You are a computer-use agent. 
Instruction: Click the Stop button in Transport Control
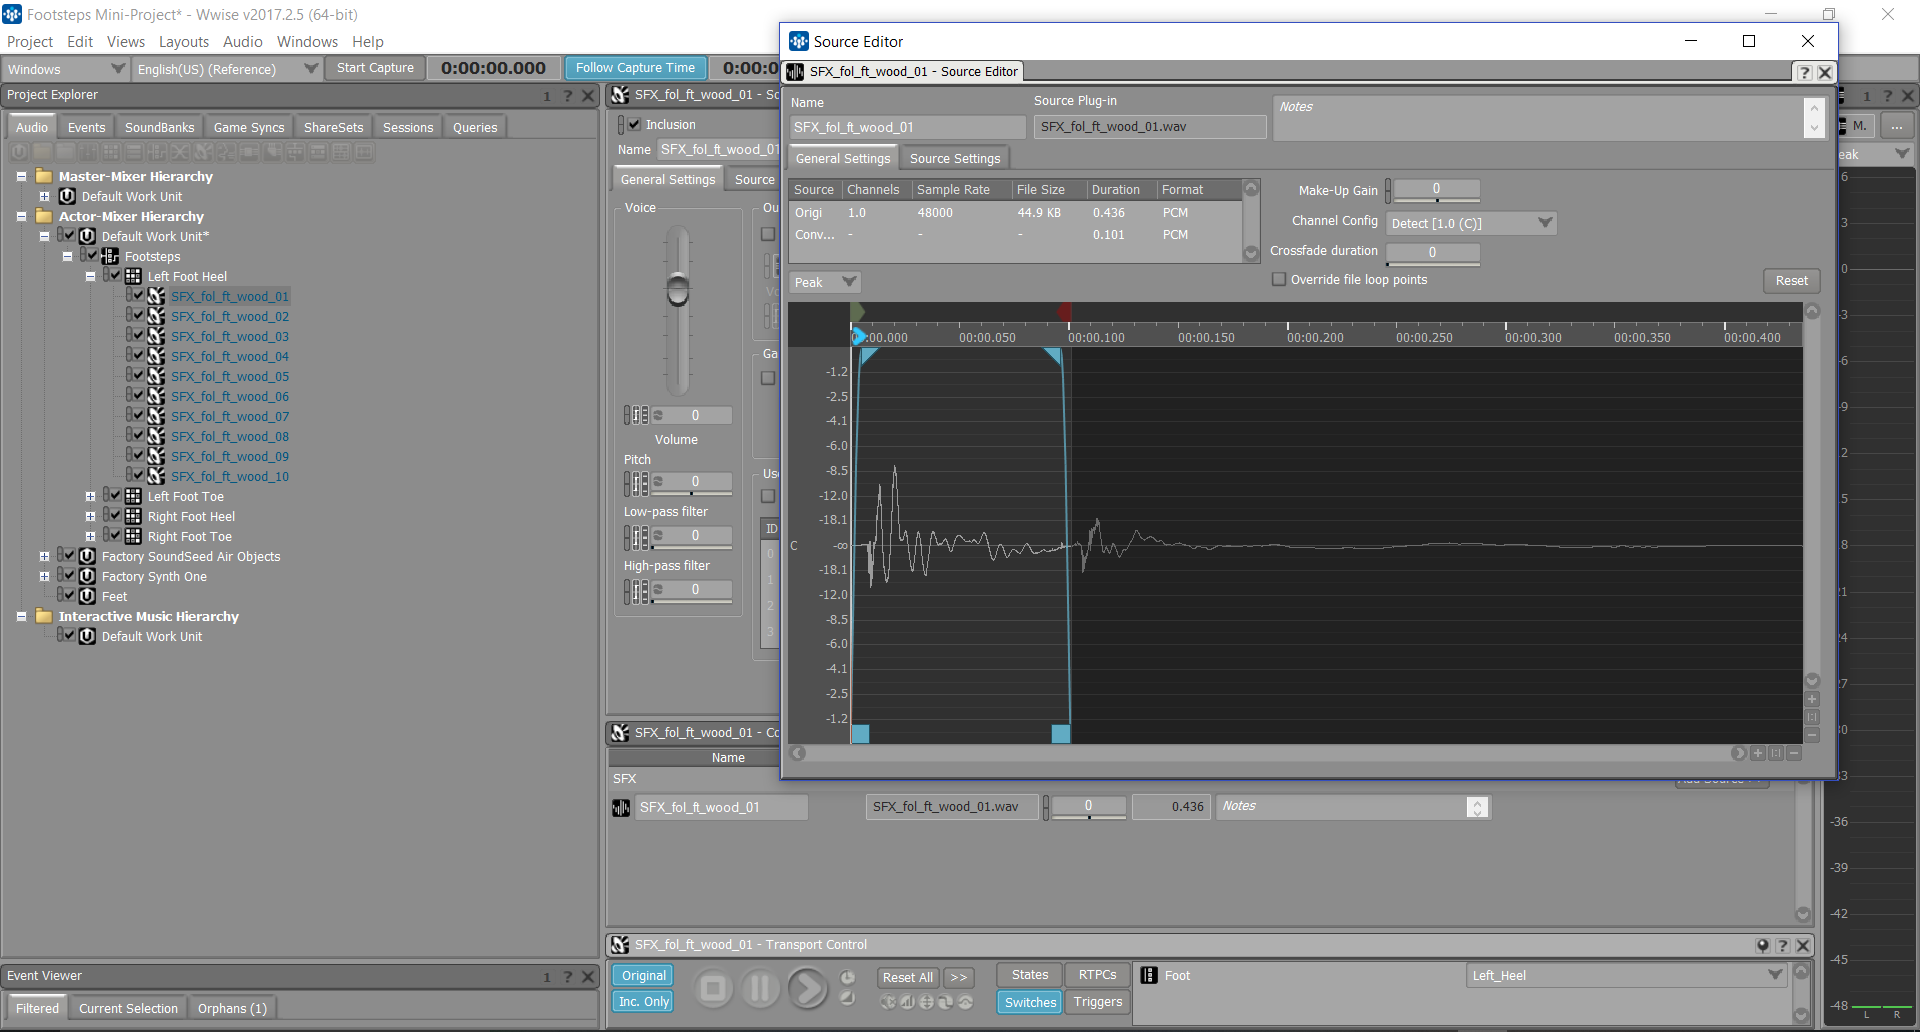coord(714,989)
